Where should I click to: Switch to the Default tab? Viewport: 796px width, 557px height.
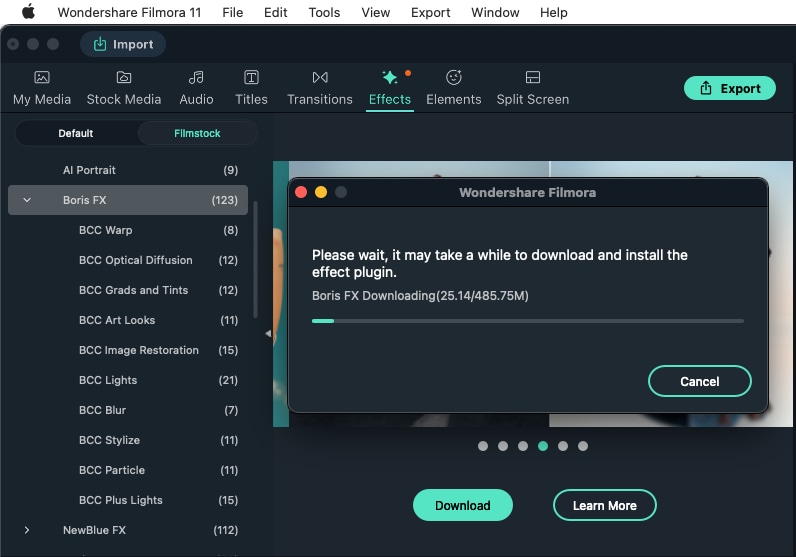tap(76, 133)
